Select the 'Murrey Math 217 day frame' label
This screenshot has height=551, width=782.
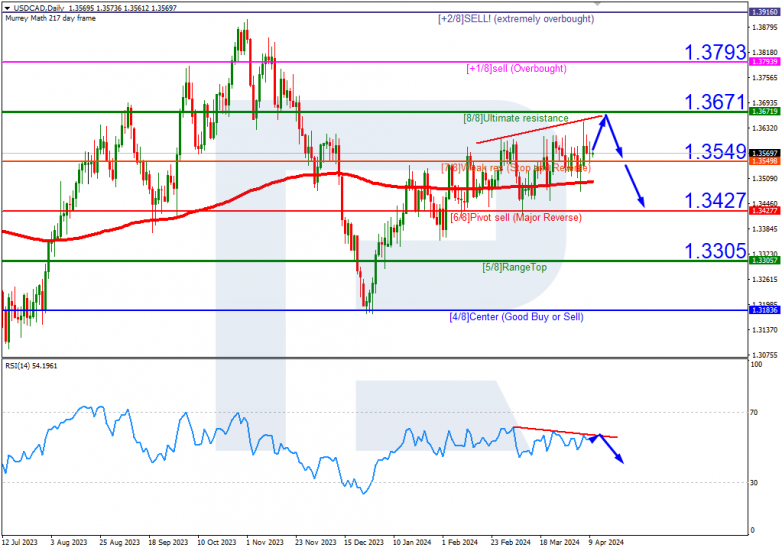[x=50, y=18]
